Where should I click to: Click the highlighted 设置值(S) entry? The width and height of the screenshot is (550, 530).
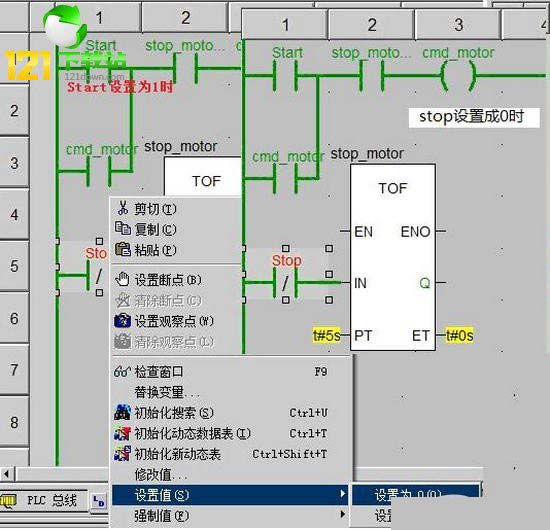(x=230, y=495)
